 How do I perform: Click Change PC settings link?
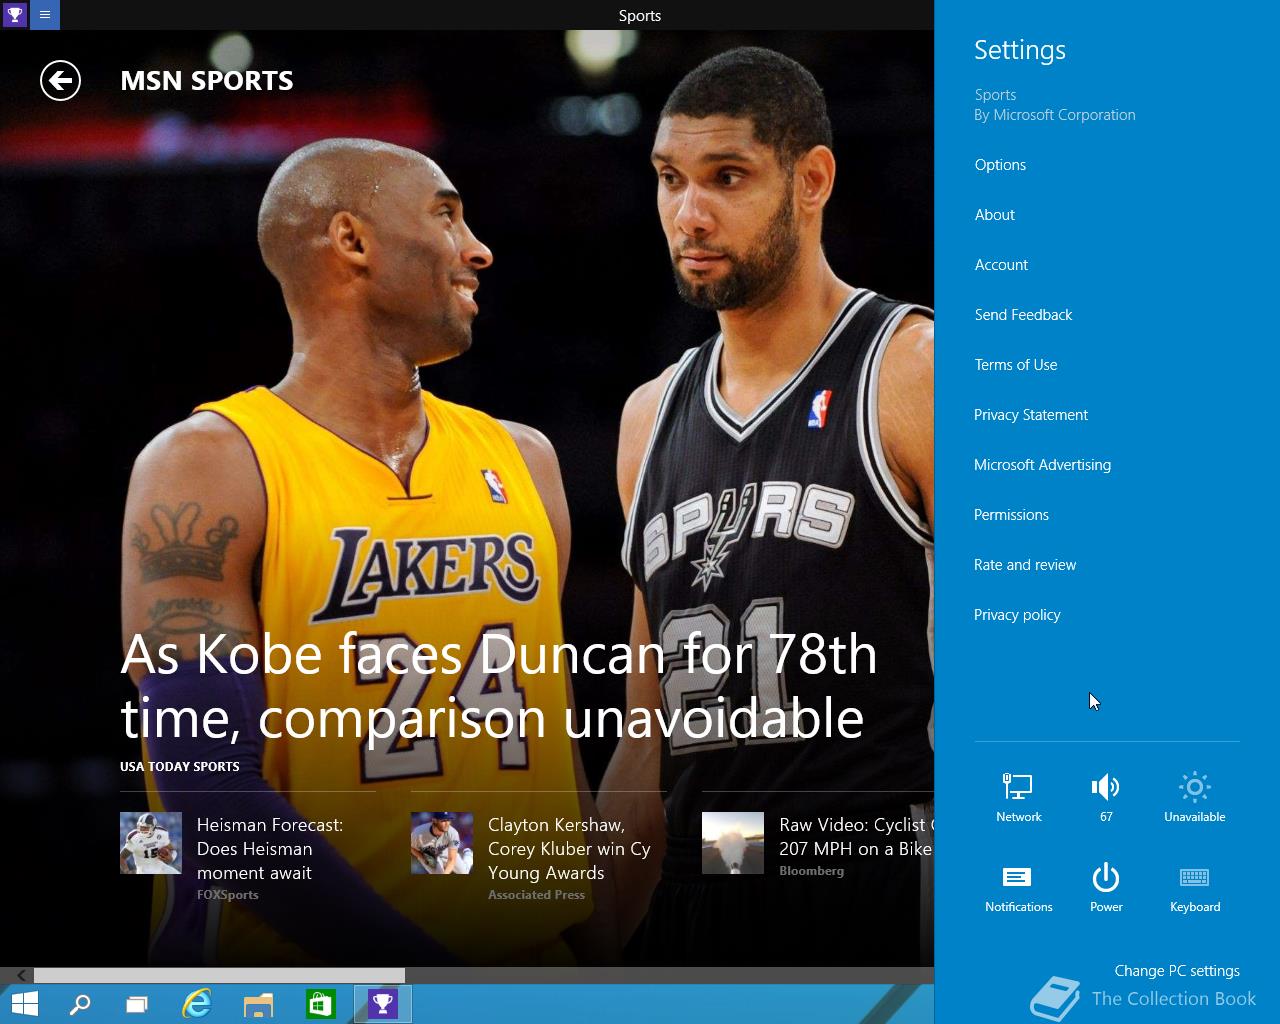click(1177, 971)
